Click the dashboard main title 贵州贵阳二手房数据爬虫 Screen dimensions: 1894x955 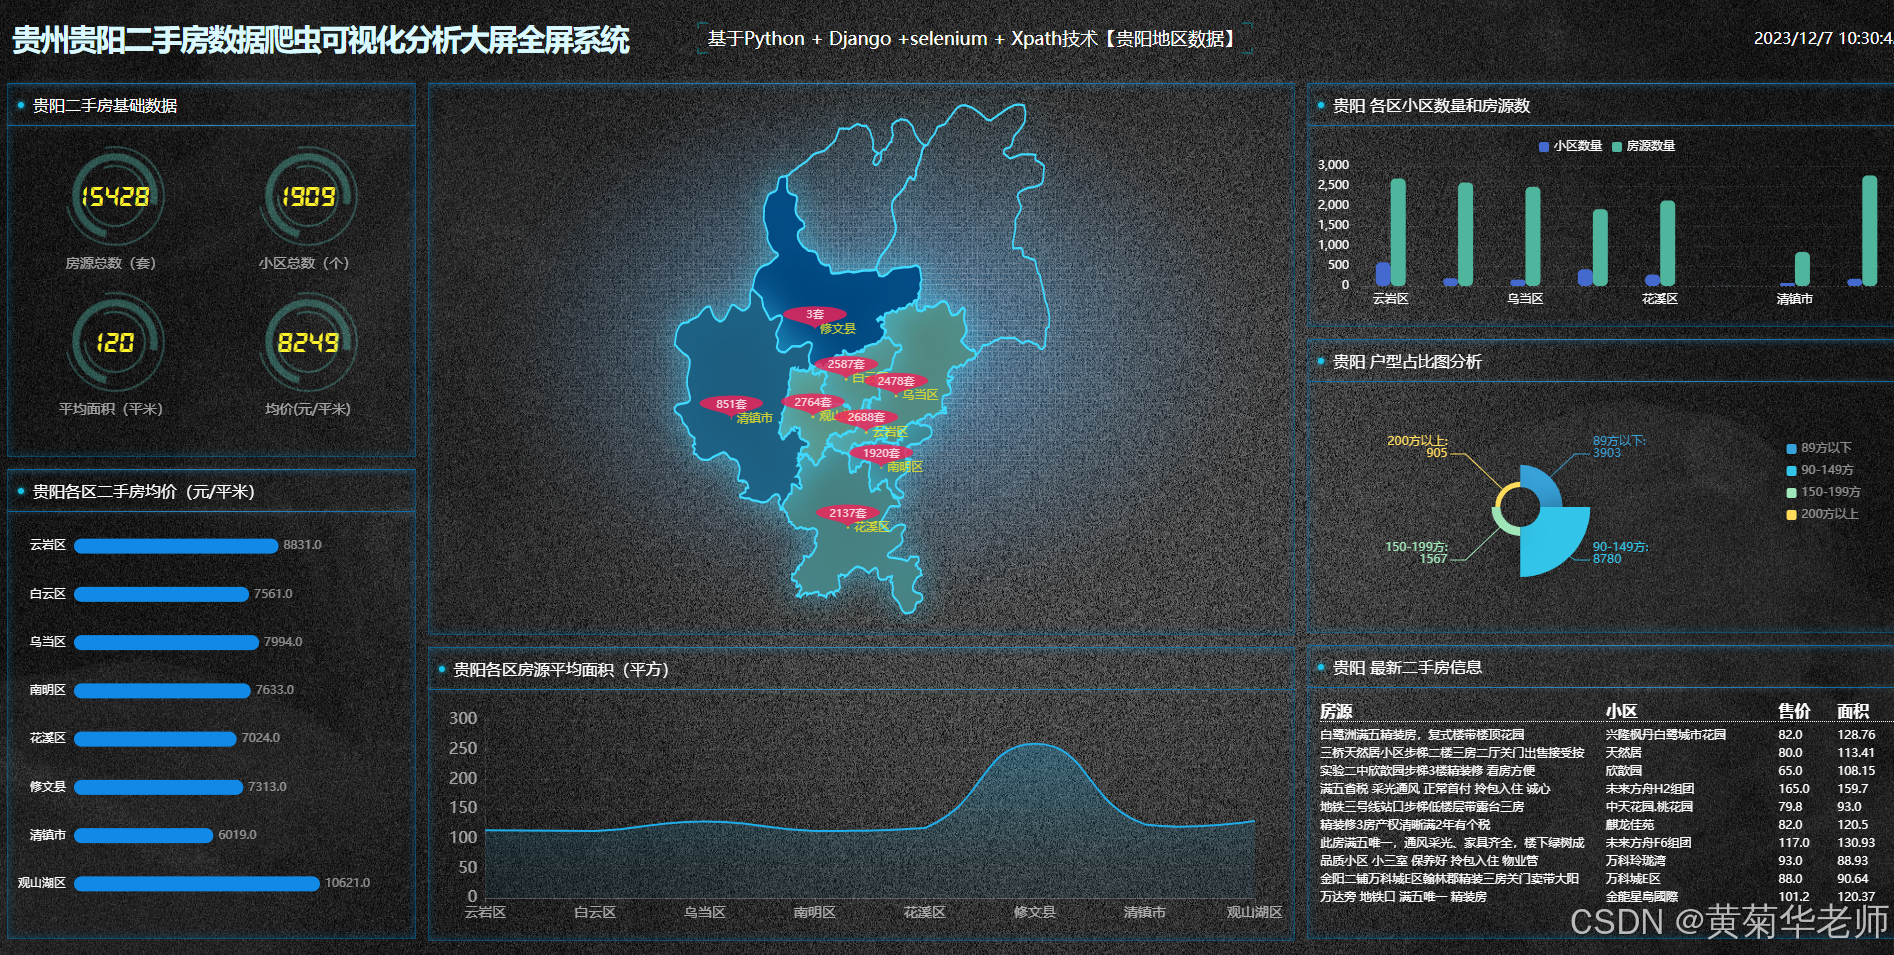tap(320, 40)
